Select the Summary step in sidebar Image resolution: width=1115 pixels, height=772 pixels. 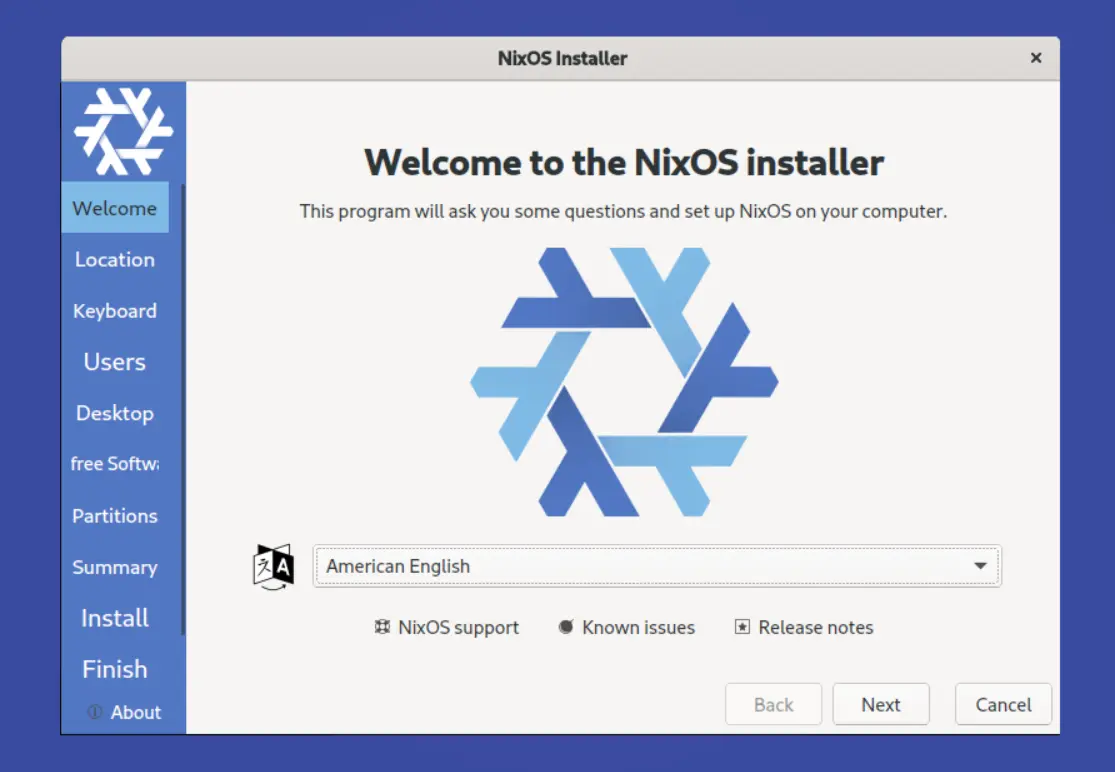pyautogui.click(x=115, y=567)
